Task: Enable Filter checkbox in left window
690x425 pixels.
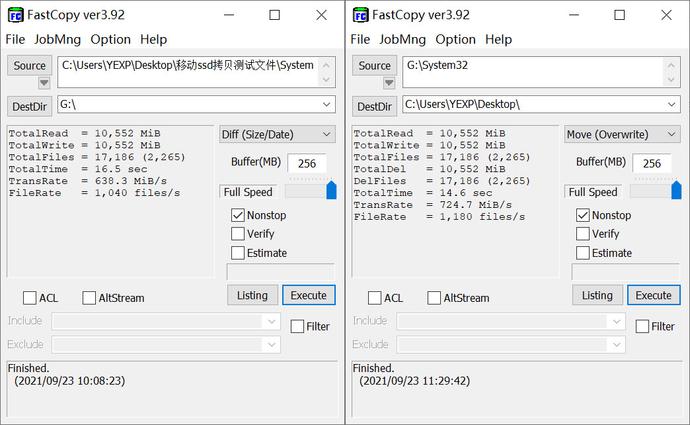Action: (297, 326)
